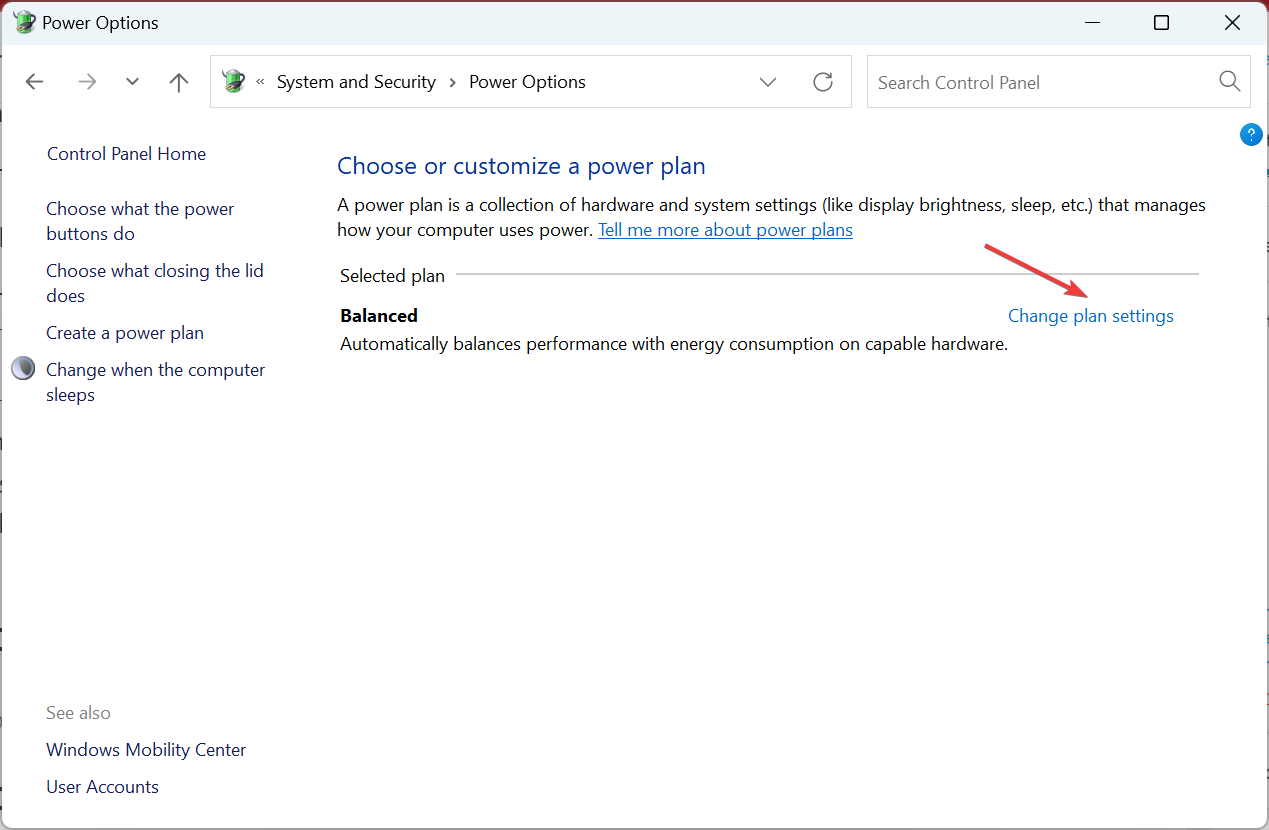The width and height of the screenshot is (1269, 830).
Task: Minimize the Power Options window
Action: [x=1090, y=22]
